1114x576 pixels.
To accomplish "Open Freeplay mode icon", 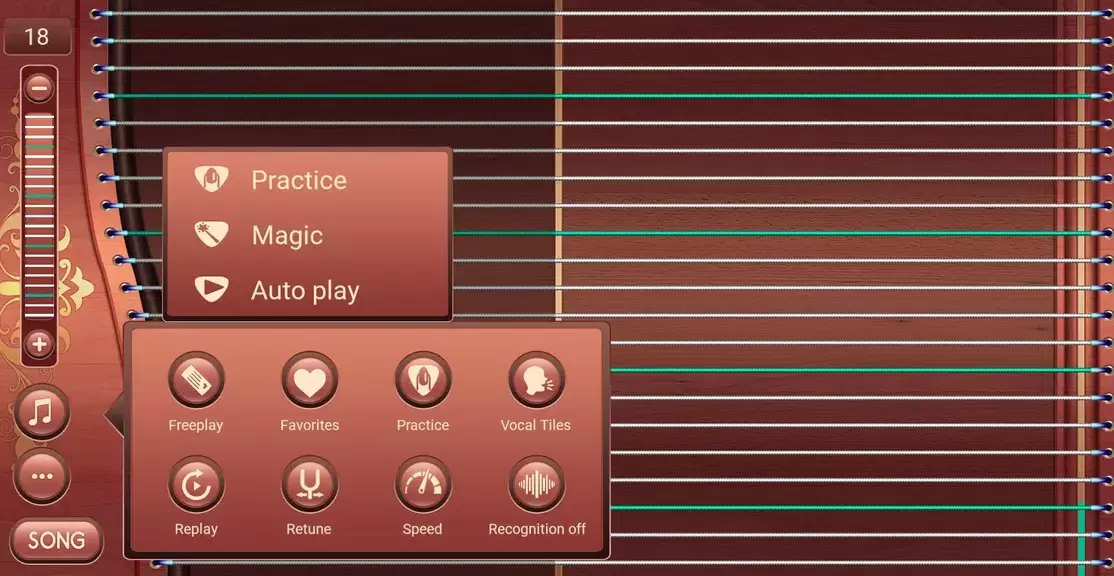I will [x=196, y=381].
